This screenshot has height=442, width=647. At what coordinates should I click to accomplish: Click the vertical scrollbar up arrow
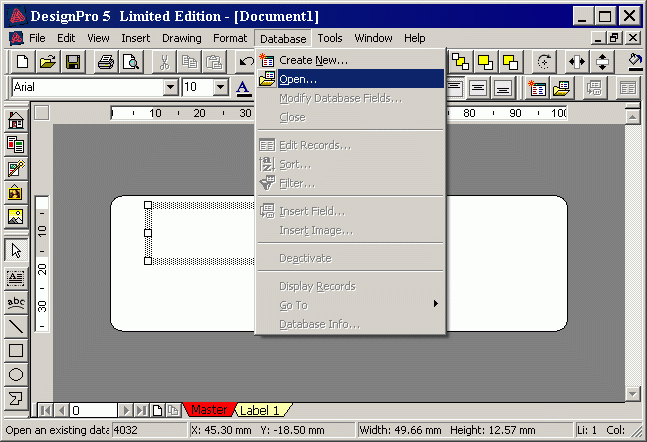click(x=633, y=118)
